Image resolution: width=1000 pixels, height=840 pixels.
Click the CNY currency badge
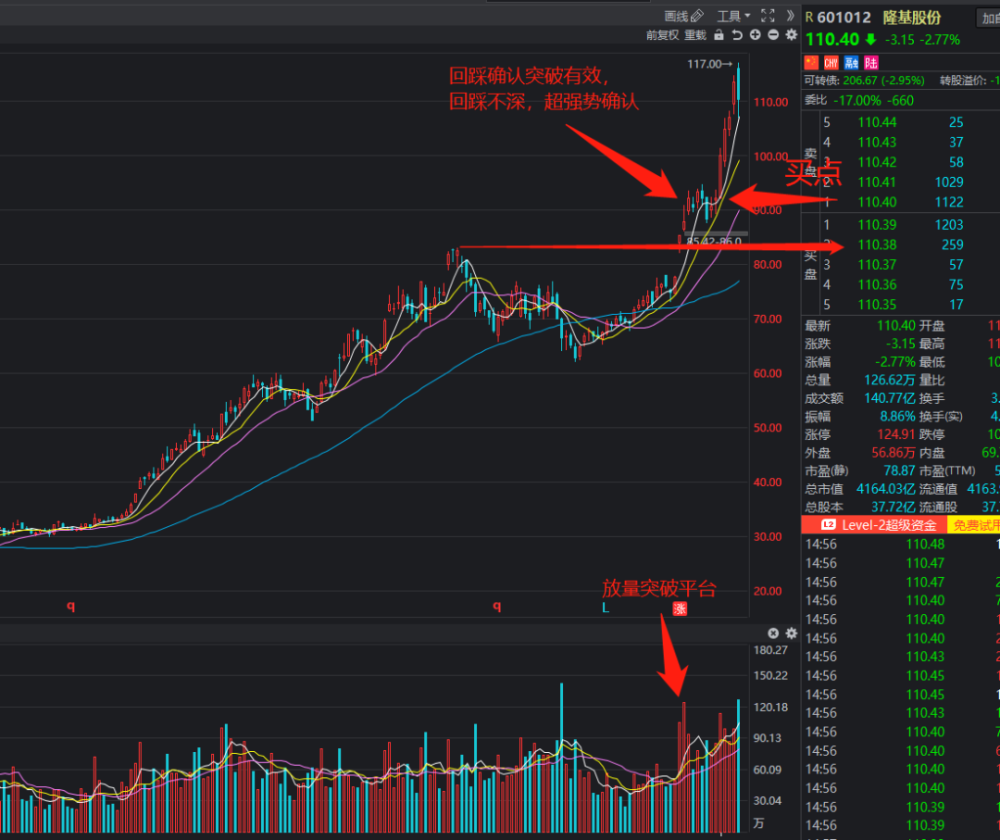tap(831, 63)
